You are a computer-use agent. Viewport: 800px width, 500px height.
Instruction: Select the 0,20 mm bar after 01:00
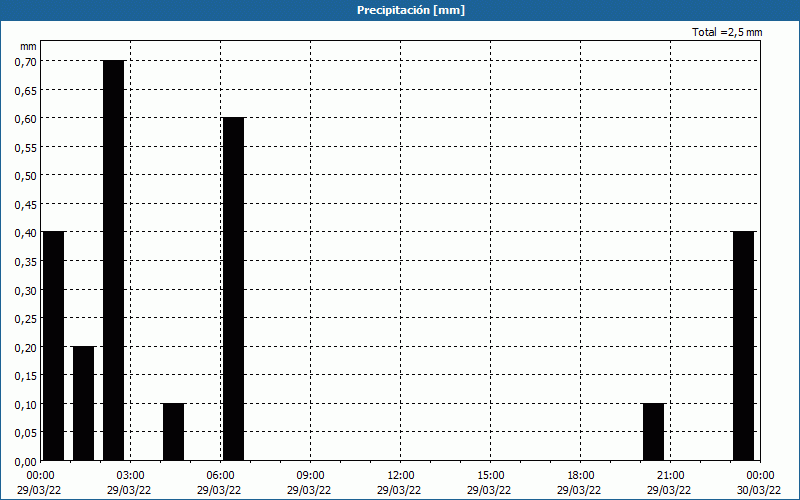pos(84,404)
